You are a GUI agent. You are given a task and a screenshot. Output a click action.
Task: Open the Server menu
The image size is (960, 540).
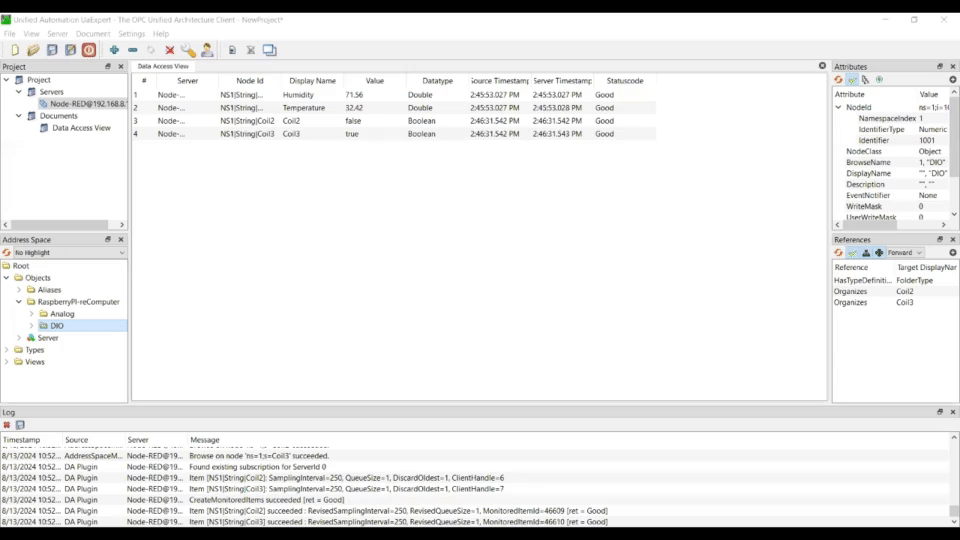point(58,34)
